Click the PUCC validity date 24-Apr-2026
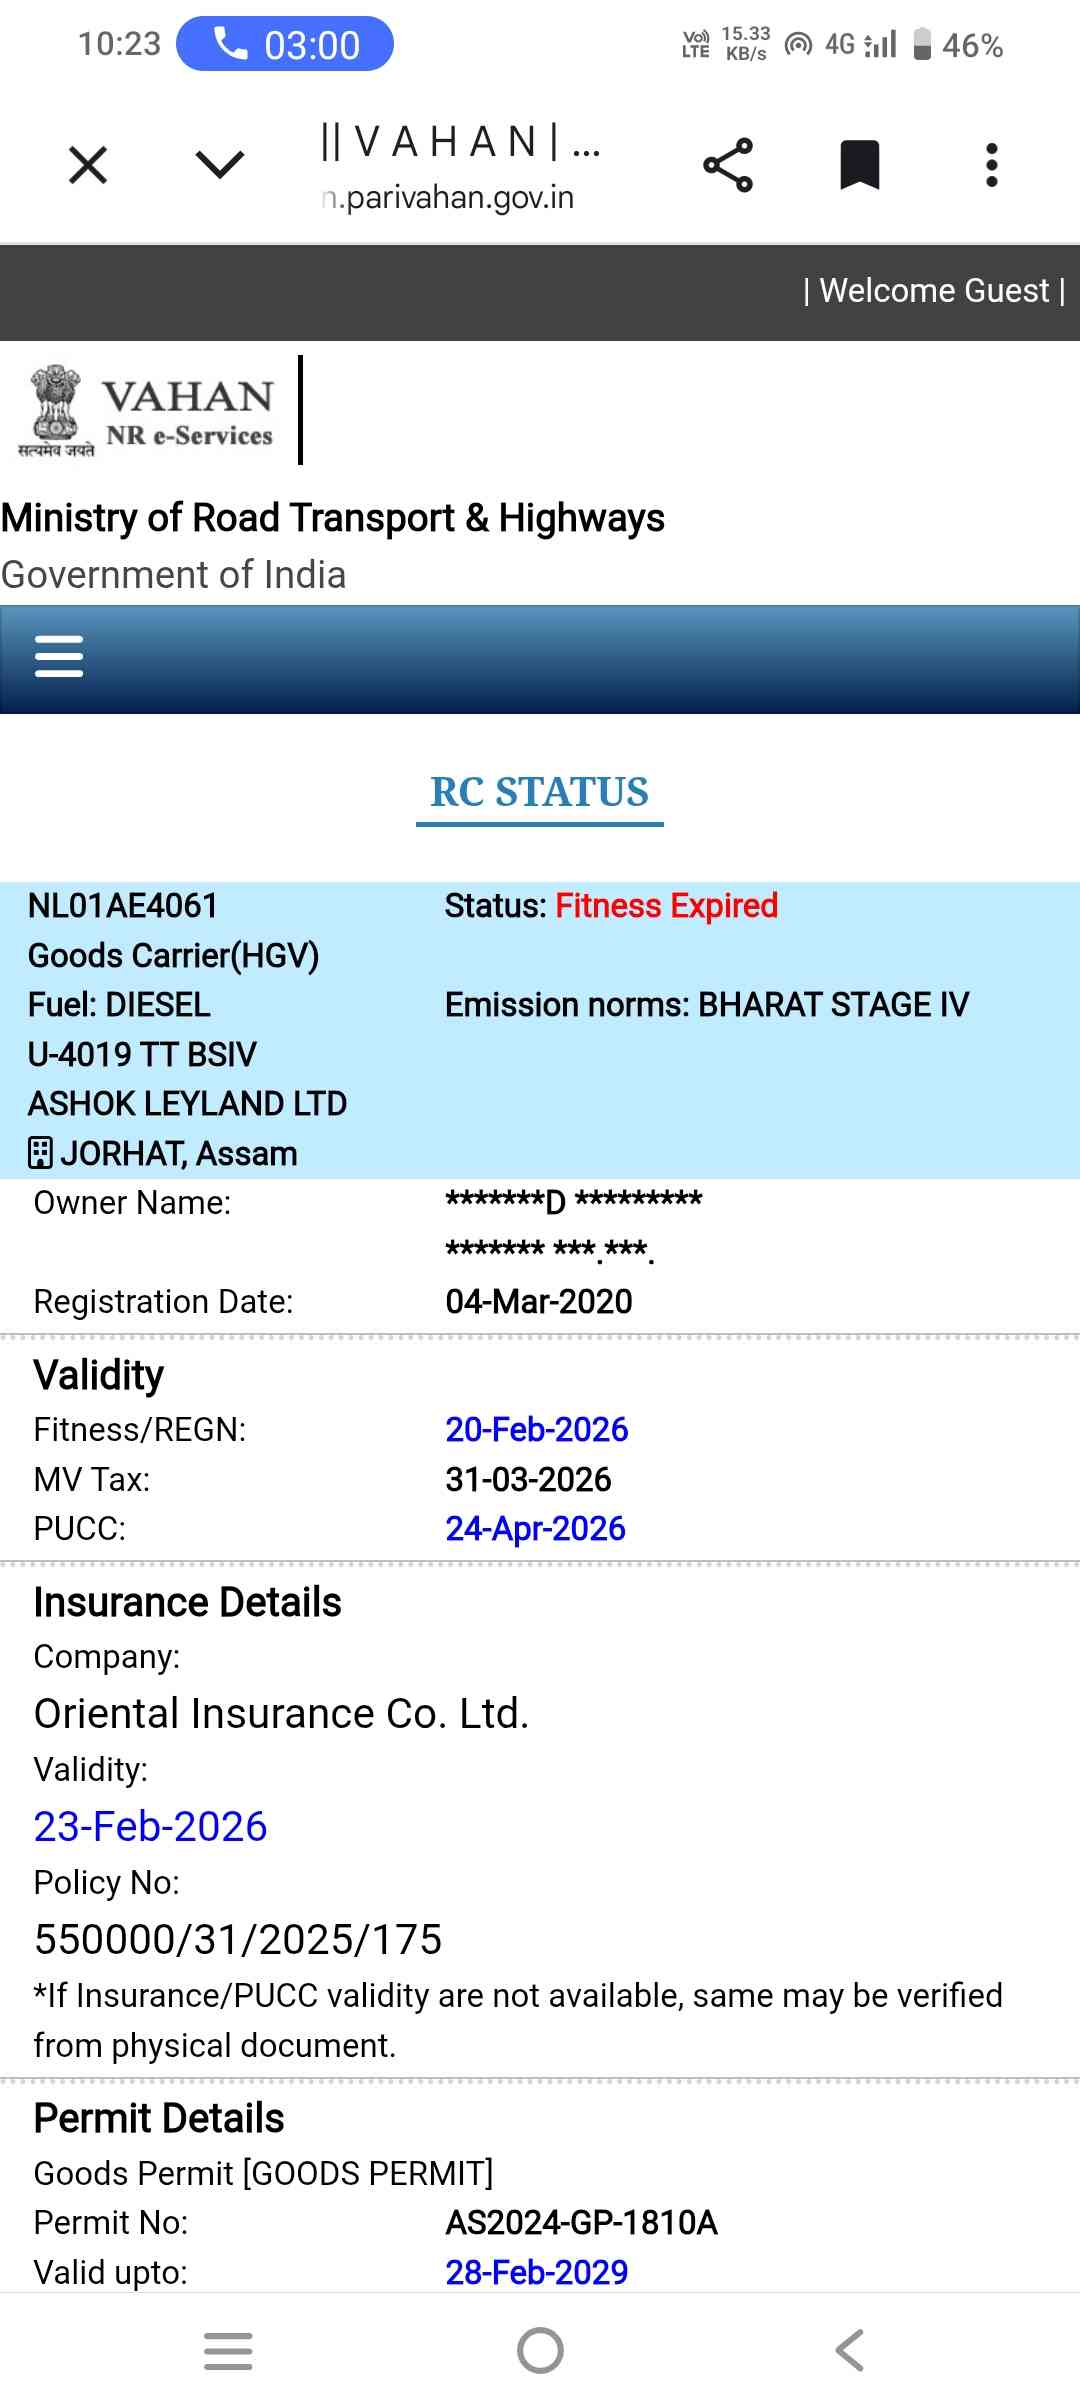The height and width of the screenshot is (2408, 1080). (x=535, y=1529)
